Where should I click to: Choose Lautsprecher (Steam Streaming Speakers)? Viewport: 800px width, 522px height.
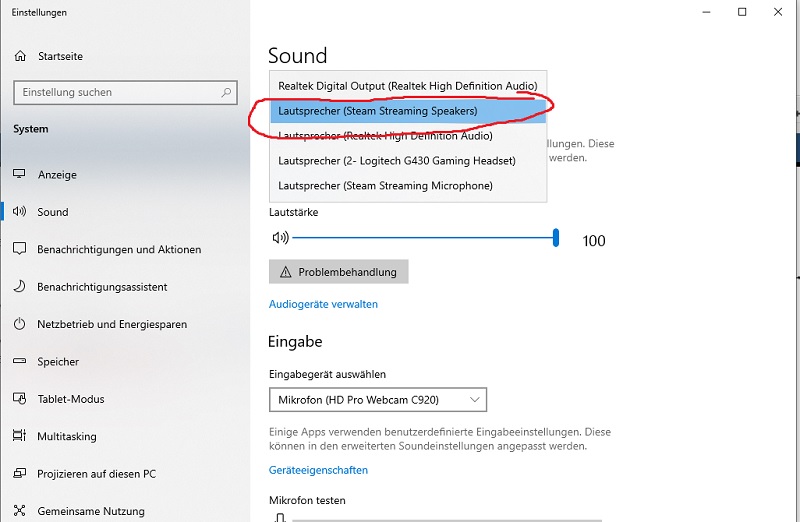pos(408,111)
